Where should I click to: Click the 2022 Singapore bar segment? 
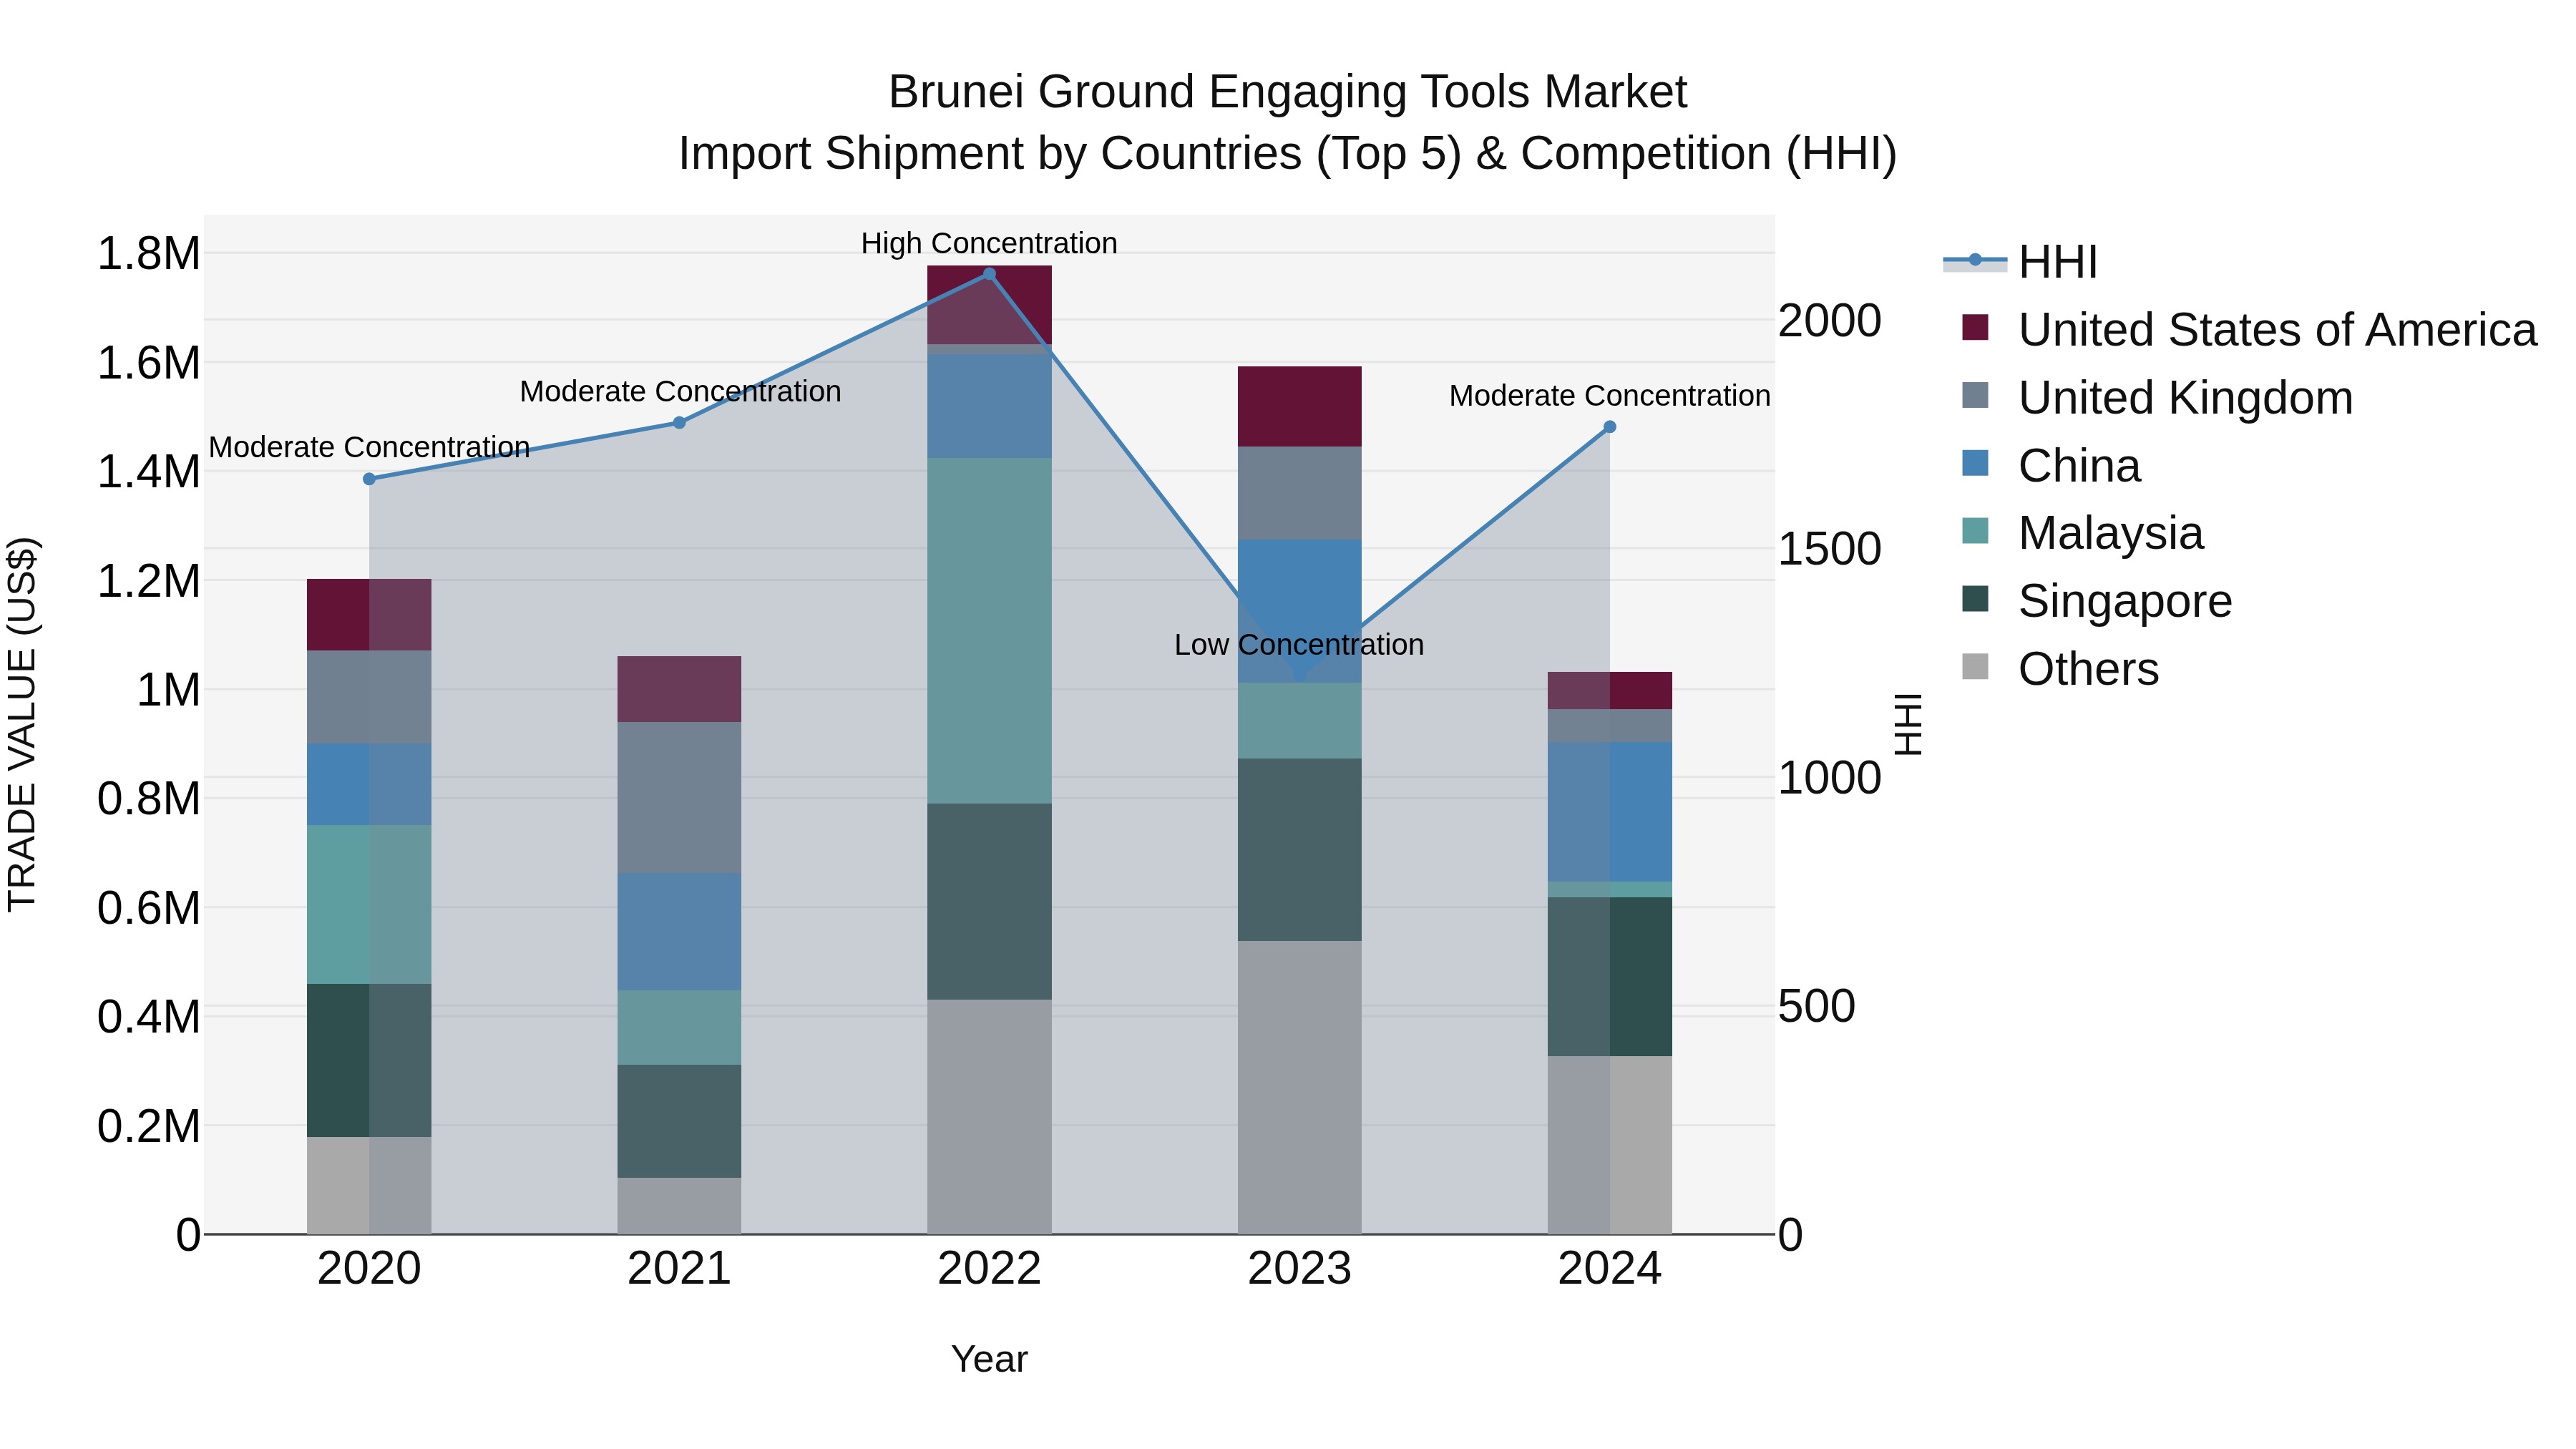pos(989,902)
